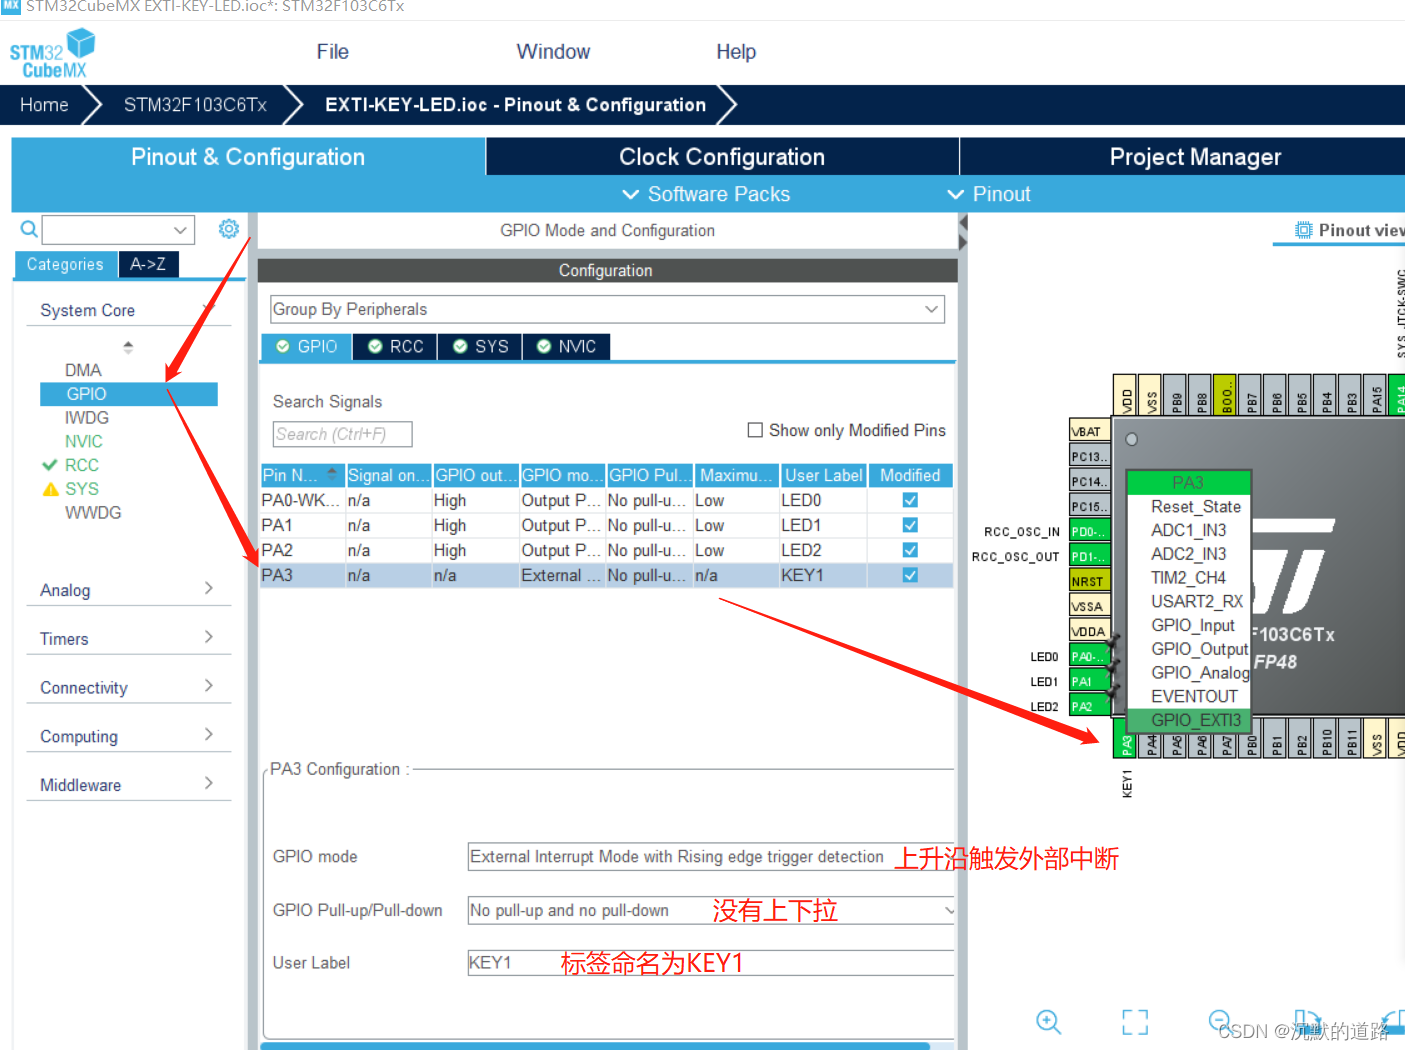1405x1050 pixels.
Task: Select WWDG in System Core list
Action: click(x=93, y=513)
